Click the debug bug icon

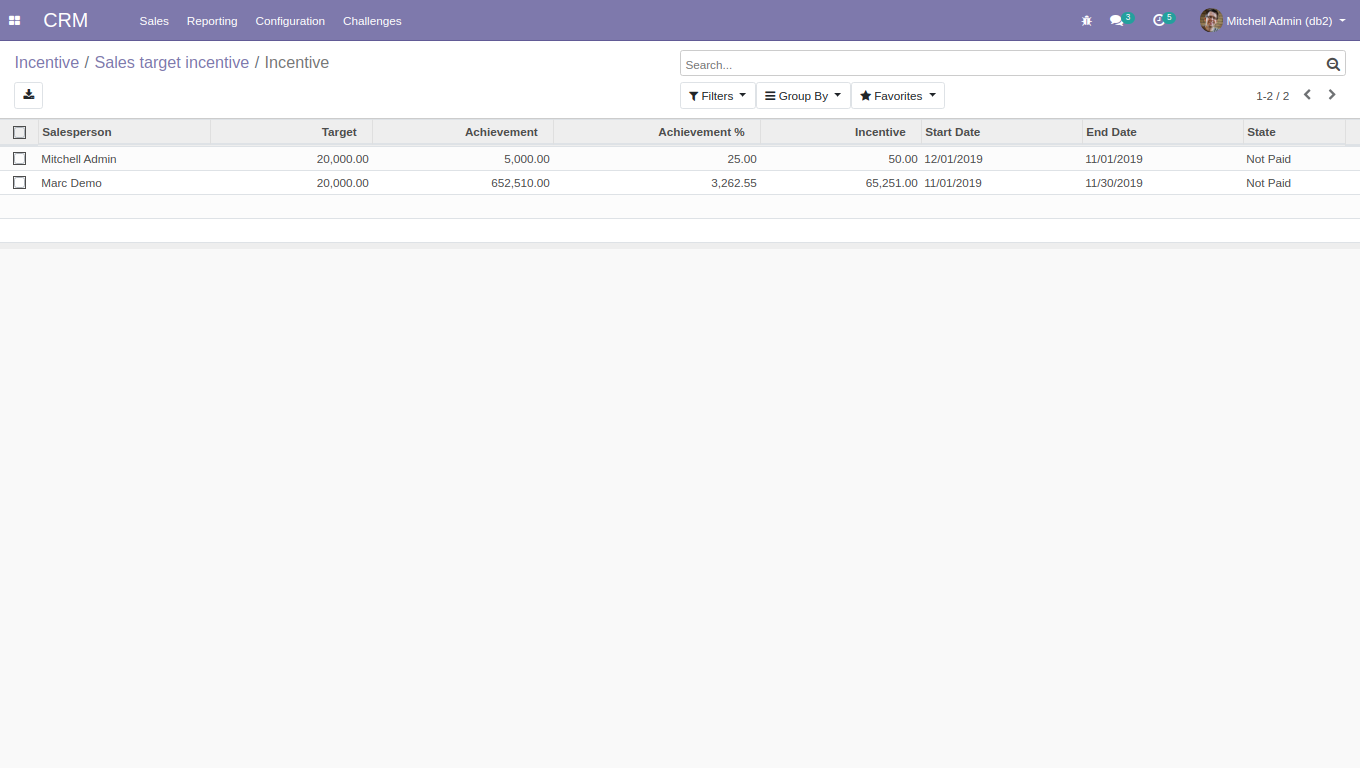click(x=1087, y=20)
